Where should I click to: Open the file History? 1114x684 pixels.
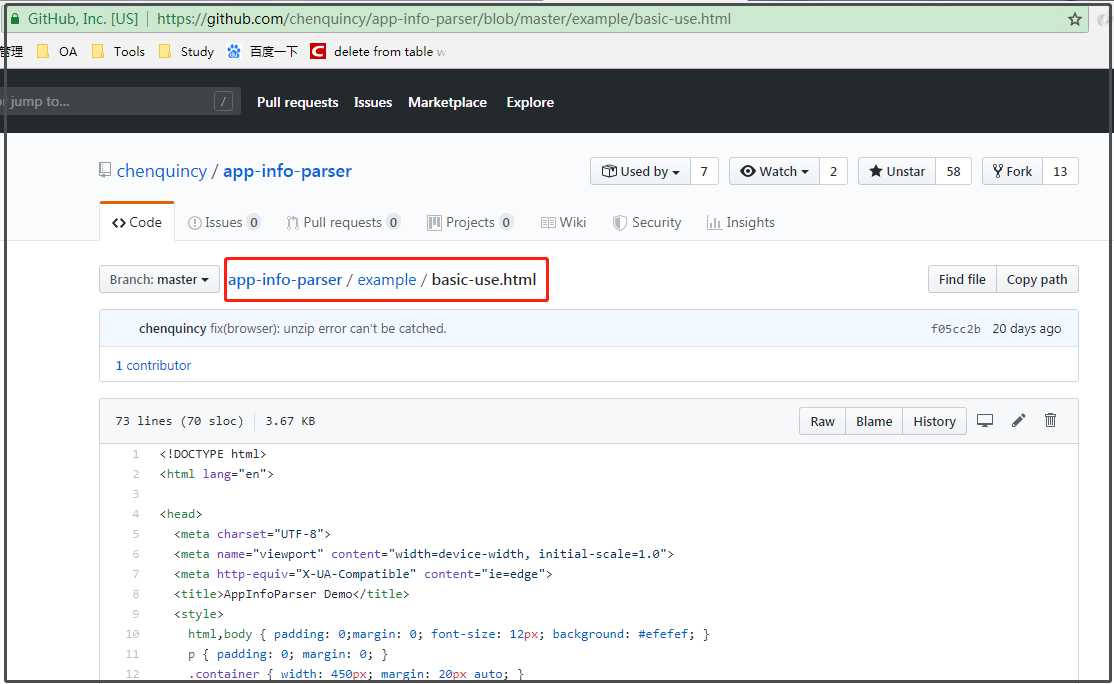pos(934,421)
